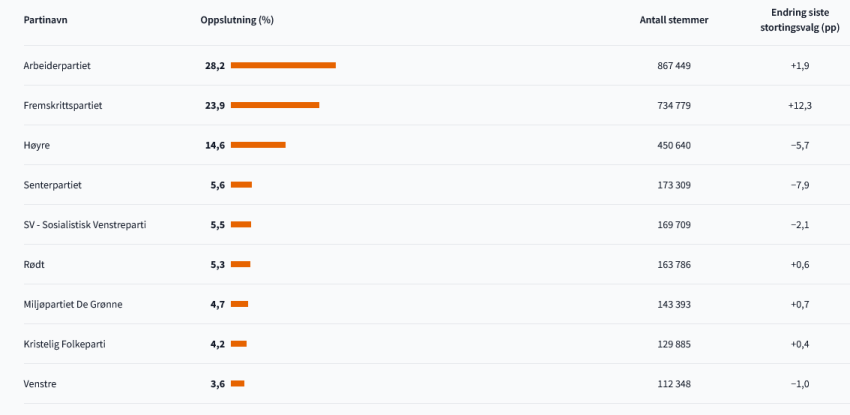Select Høyre's orange support bar
The image size is (850, 415).
(258, 145)
